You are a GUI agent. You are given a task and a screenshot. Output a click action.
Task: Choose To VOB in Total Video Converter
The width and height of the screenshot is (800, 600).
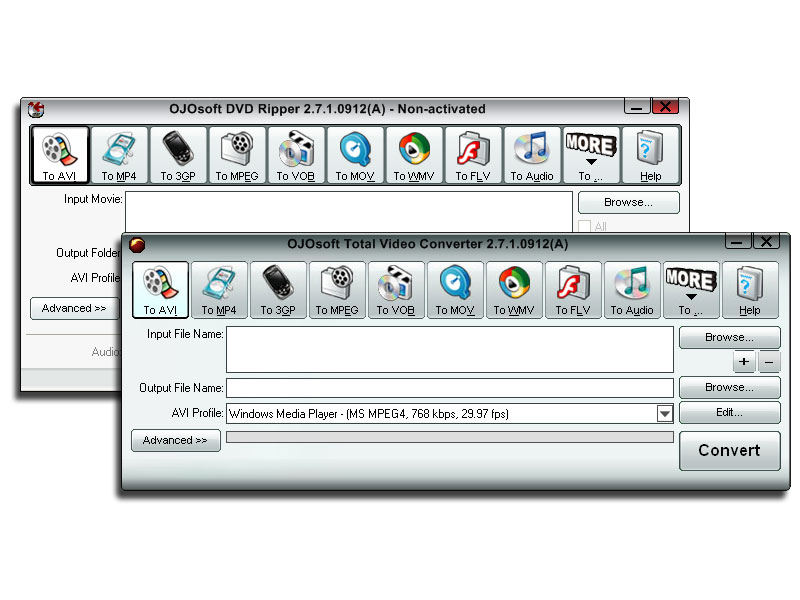pyautogui.click(x=396, y=290)
